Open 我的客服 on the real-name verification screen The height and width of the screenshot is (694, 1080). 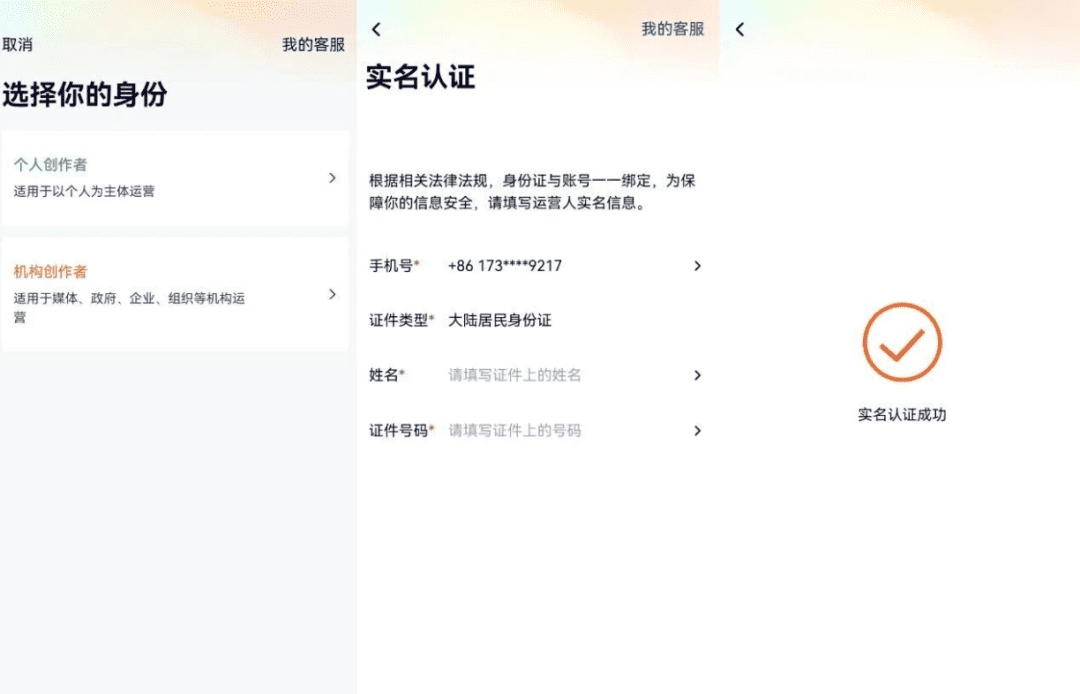[x=674, y=29]
